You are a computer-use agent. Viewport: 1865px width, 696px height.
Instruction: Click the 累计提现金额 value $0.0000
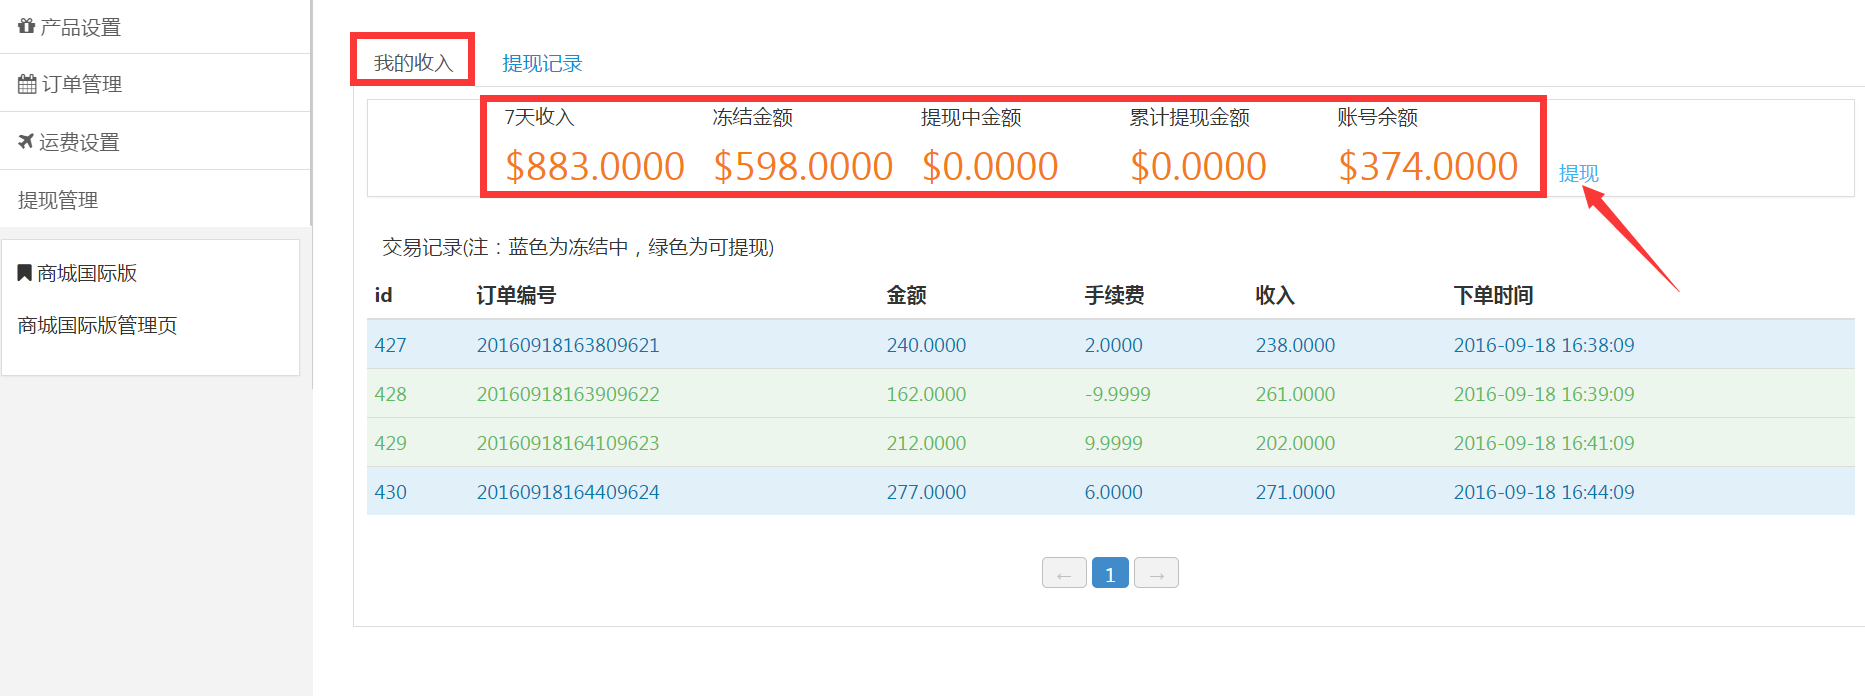(x=1198, y=166)
